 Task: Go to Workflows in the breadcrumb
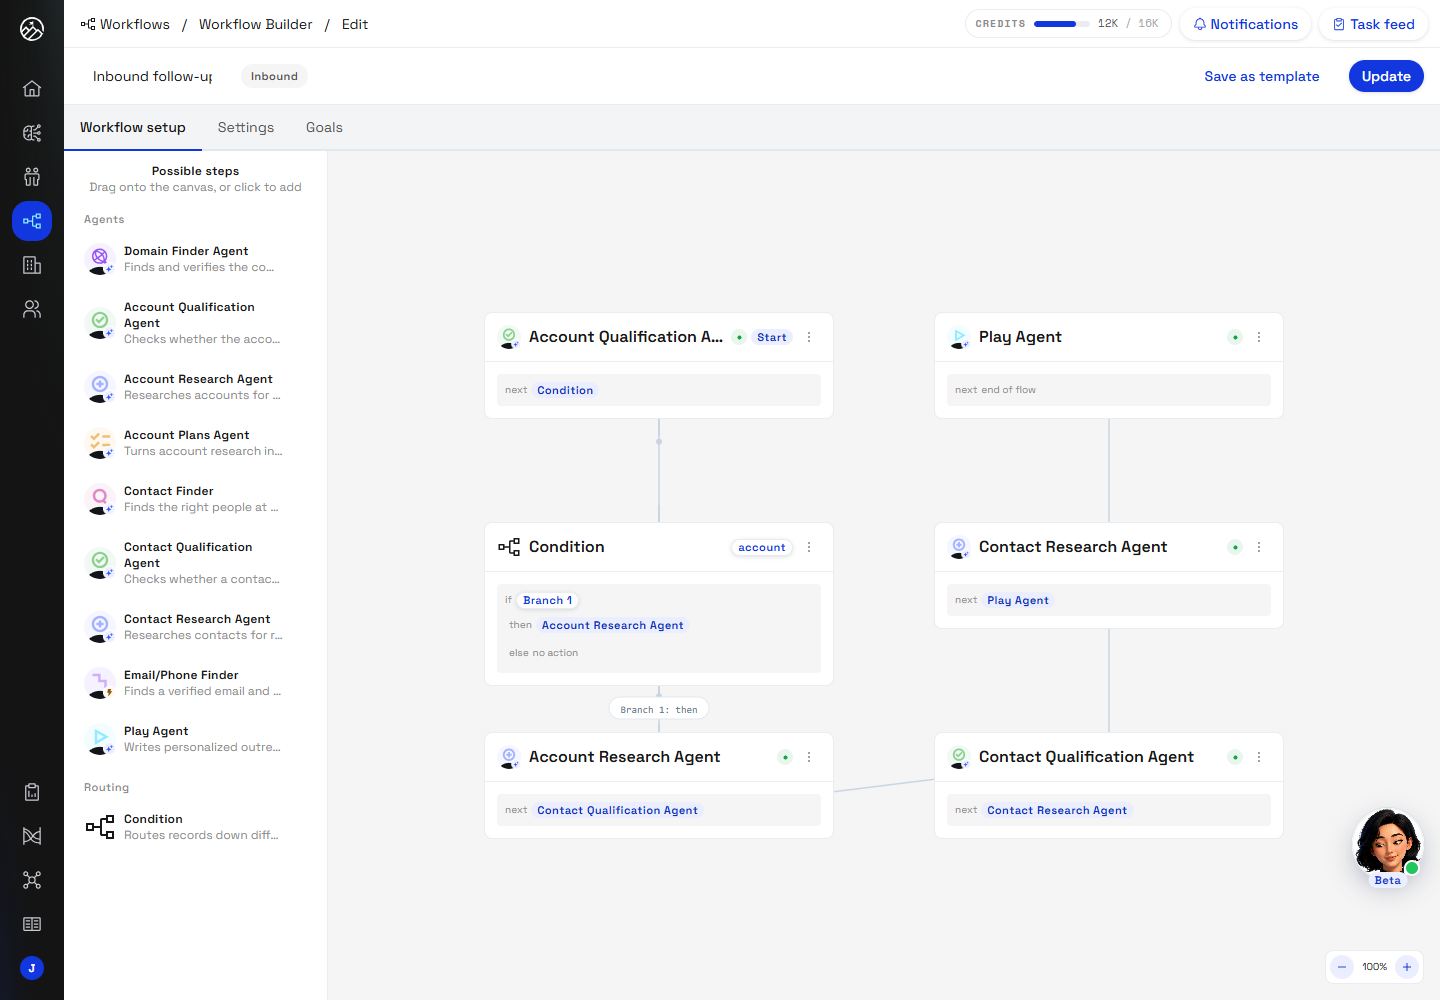pos(125,24)
